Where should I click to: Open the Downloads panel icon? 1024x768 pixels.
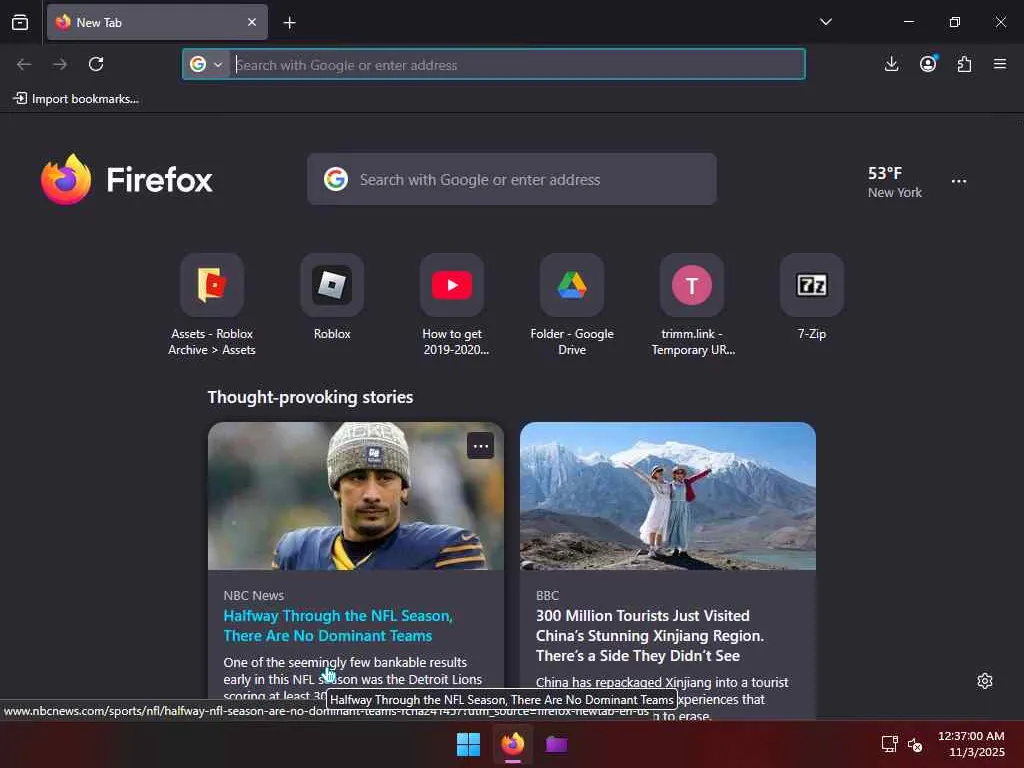[x=891, y=64]
